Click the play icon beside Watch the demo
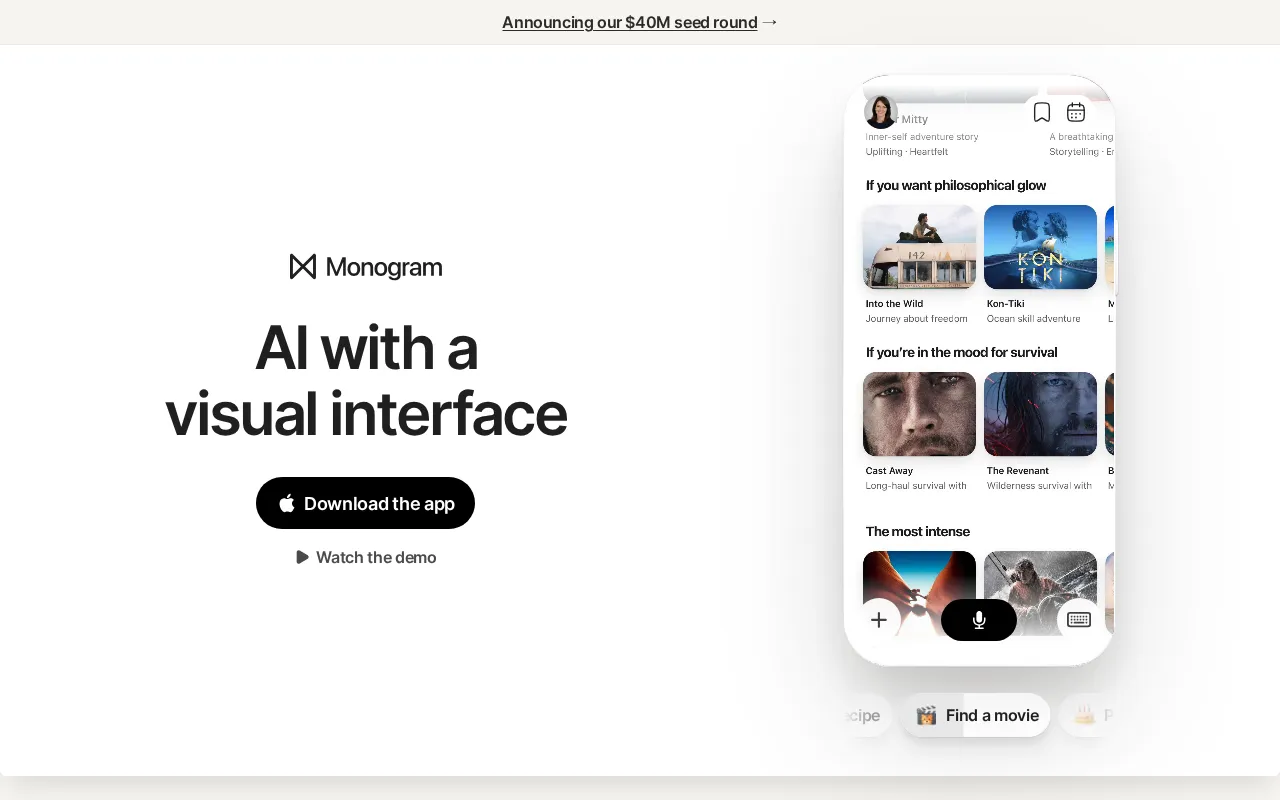 click(x=302, y=557)
